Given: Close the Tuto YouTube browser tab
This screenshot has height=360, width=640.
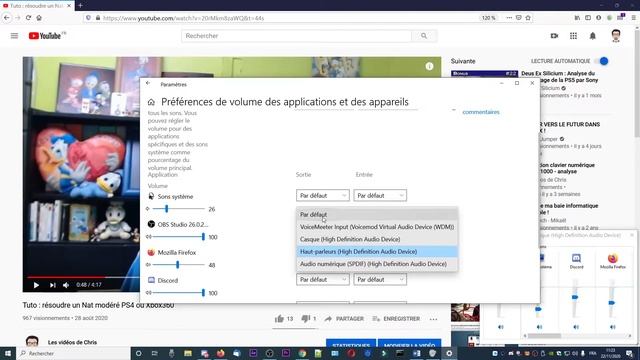Looking at the screenshot, I should coord(69,6).
